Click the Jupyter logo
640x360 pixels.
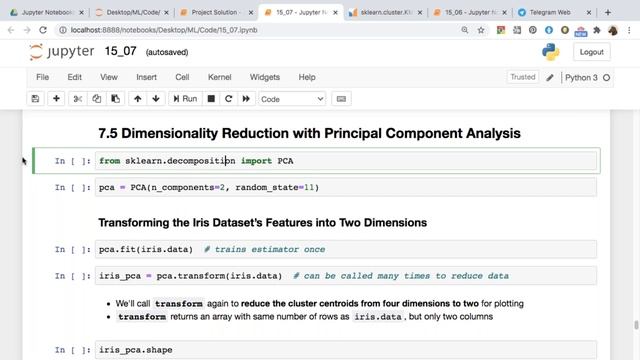tap(62, 52)
